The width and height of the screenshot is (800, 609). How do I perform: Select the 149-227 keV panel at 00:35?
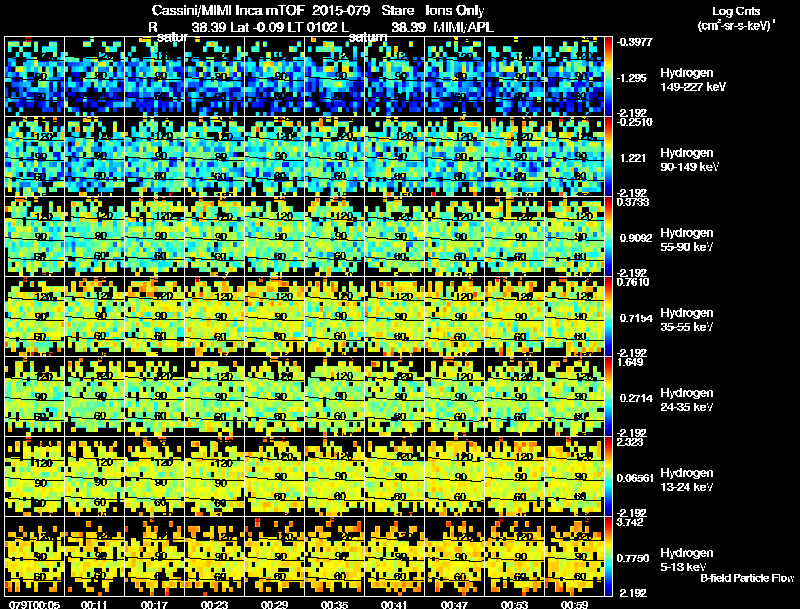[x=335, y=77]
